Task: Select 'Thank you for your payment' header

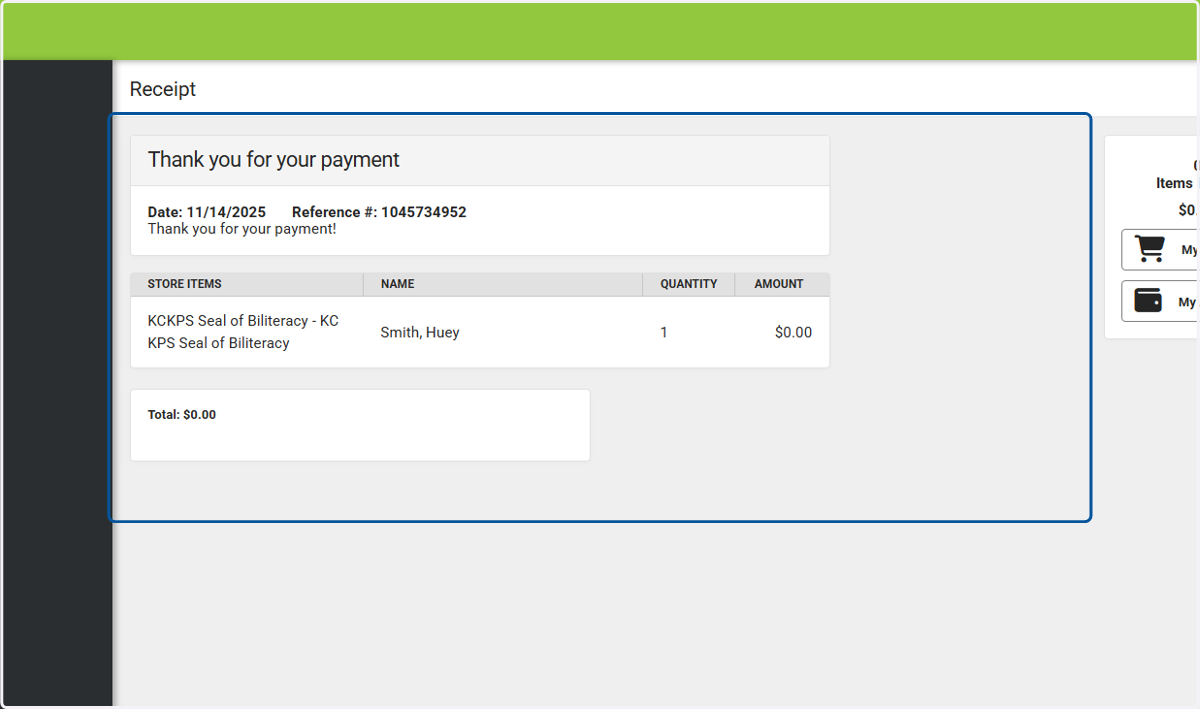Action: tap(274, 160)
